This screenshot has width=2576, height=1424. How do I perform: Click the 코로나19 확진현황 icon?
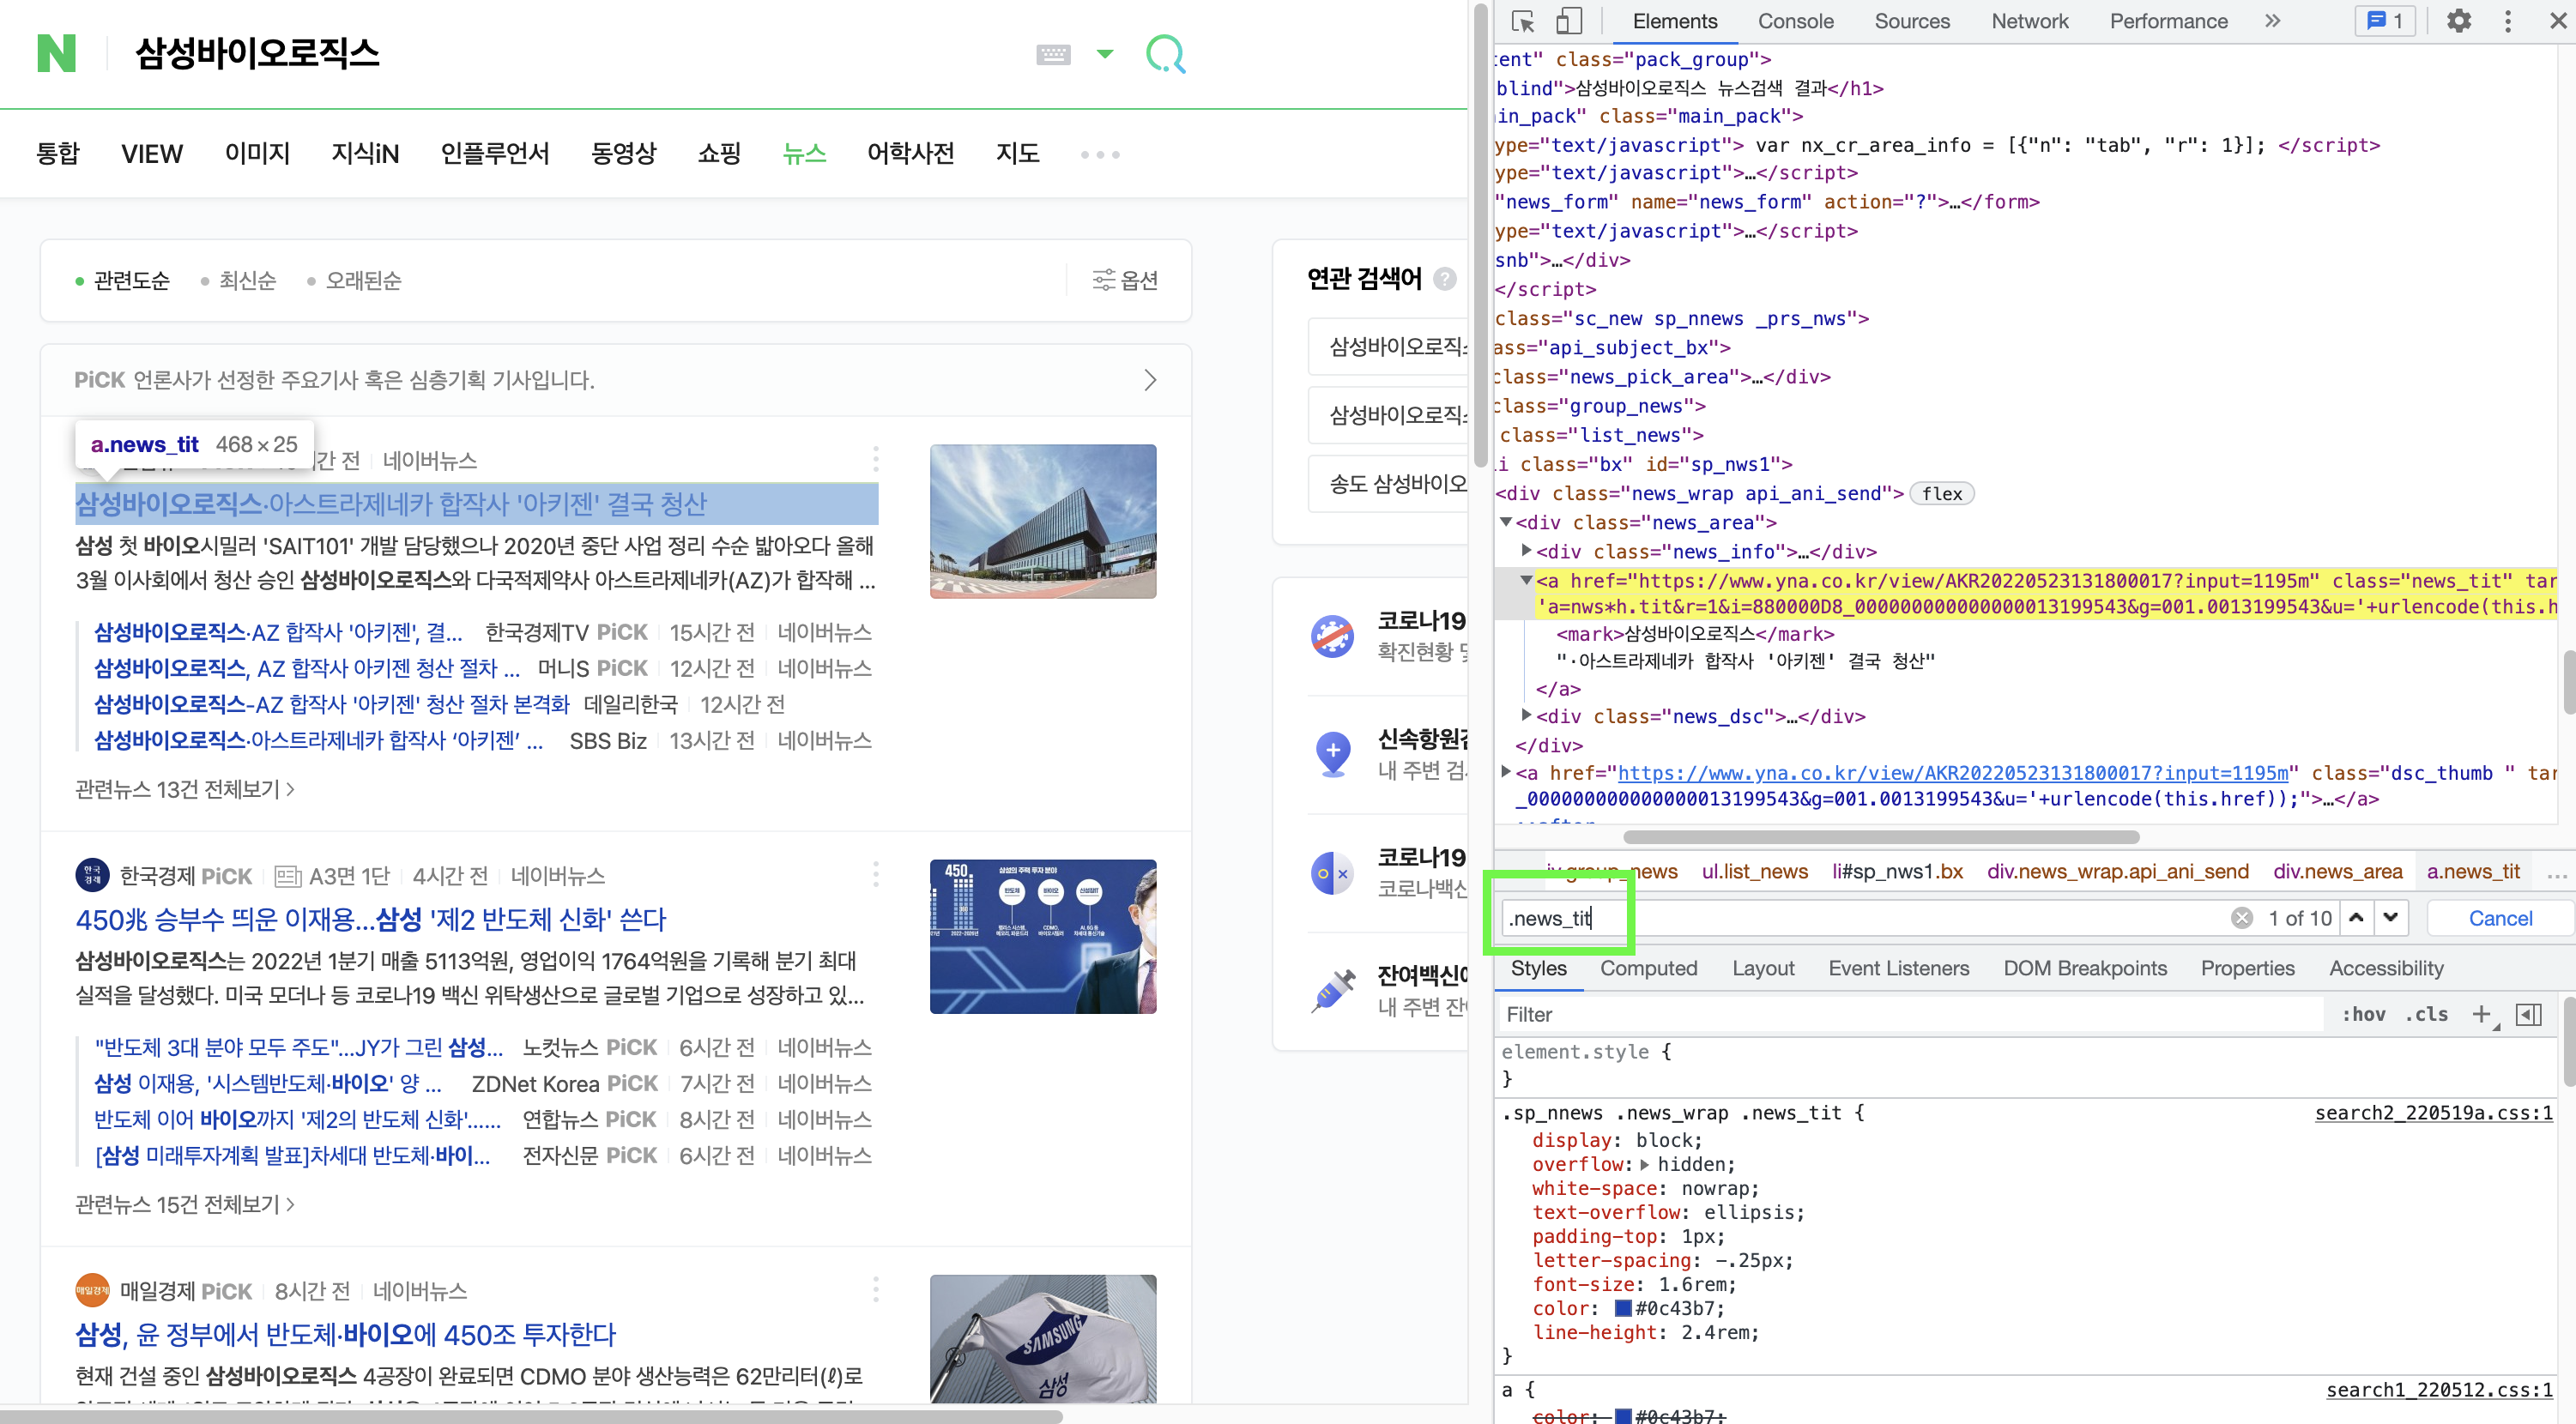click(x=1332, y=636)
